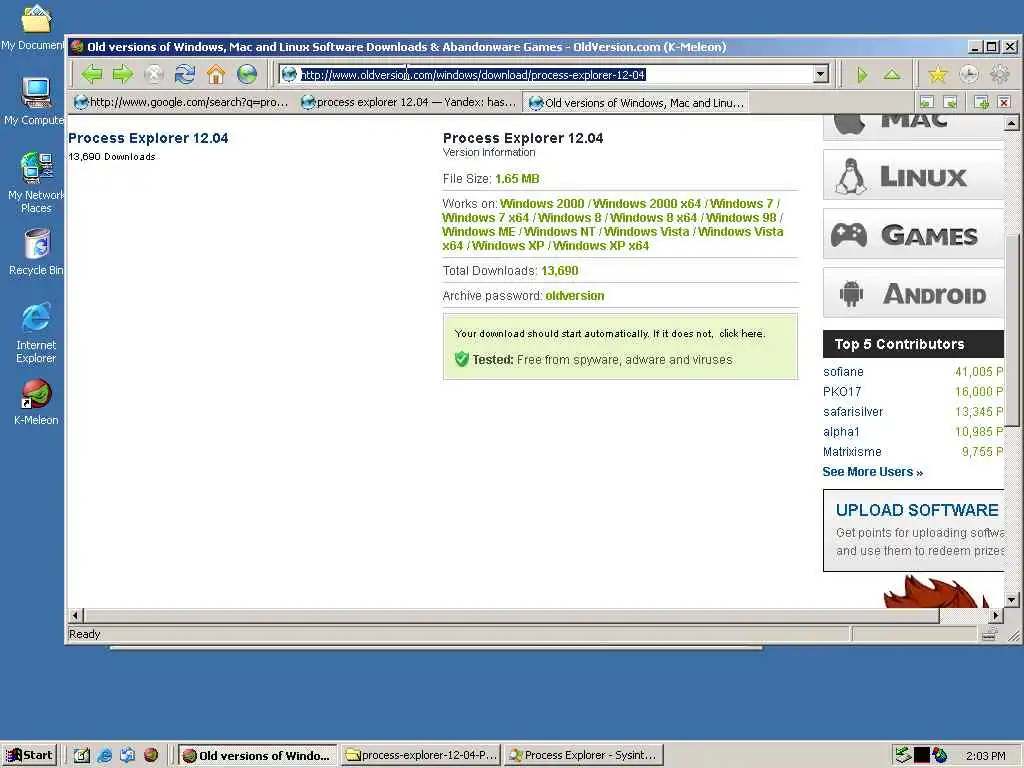Open the home page icon
The height and width of the screenshot is (768, 1024).
coord(216,74)
